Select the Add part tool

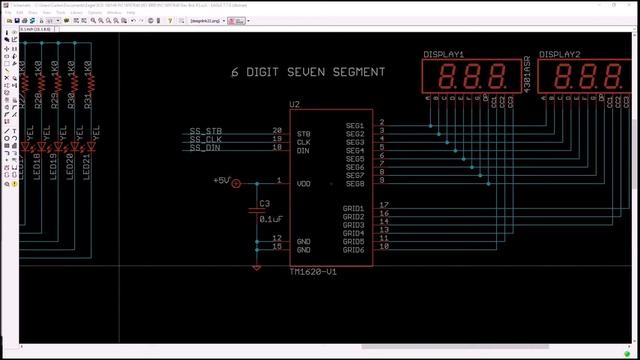[14, 78]
